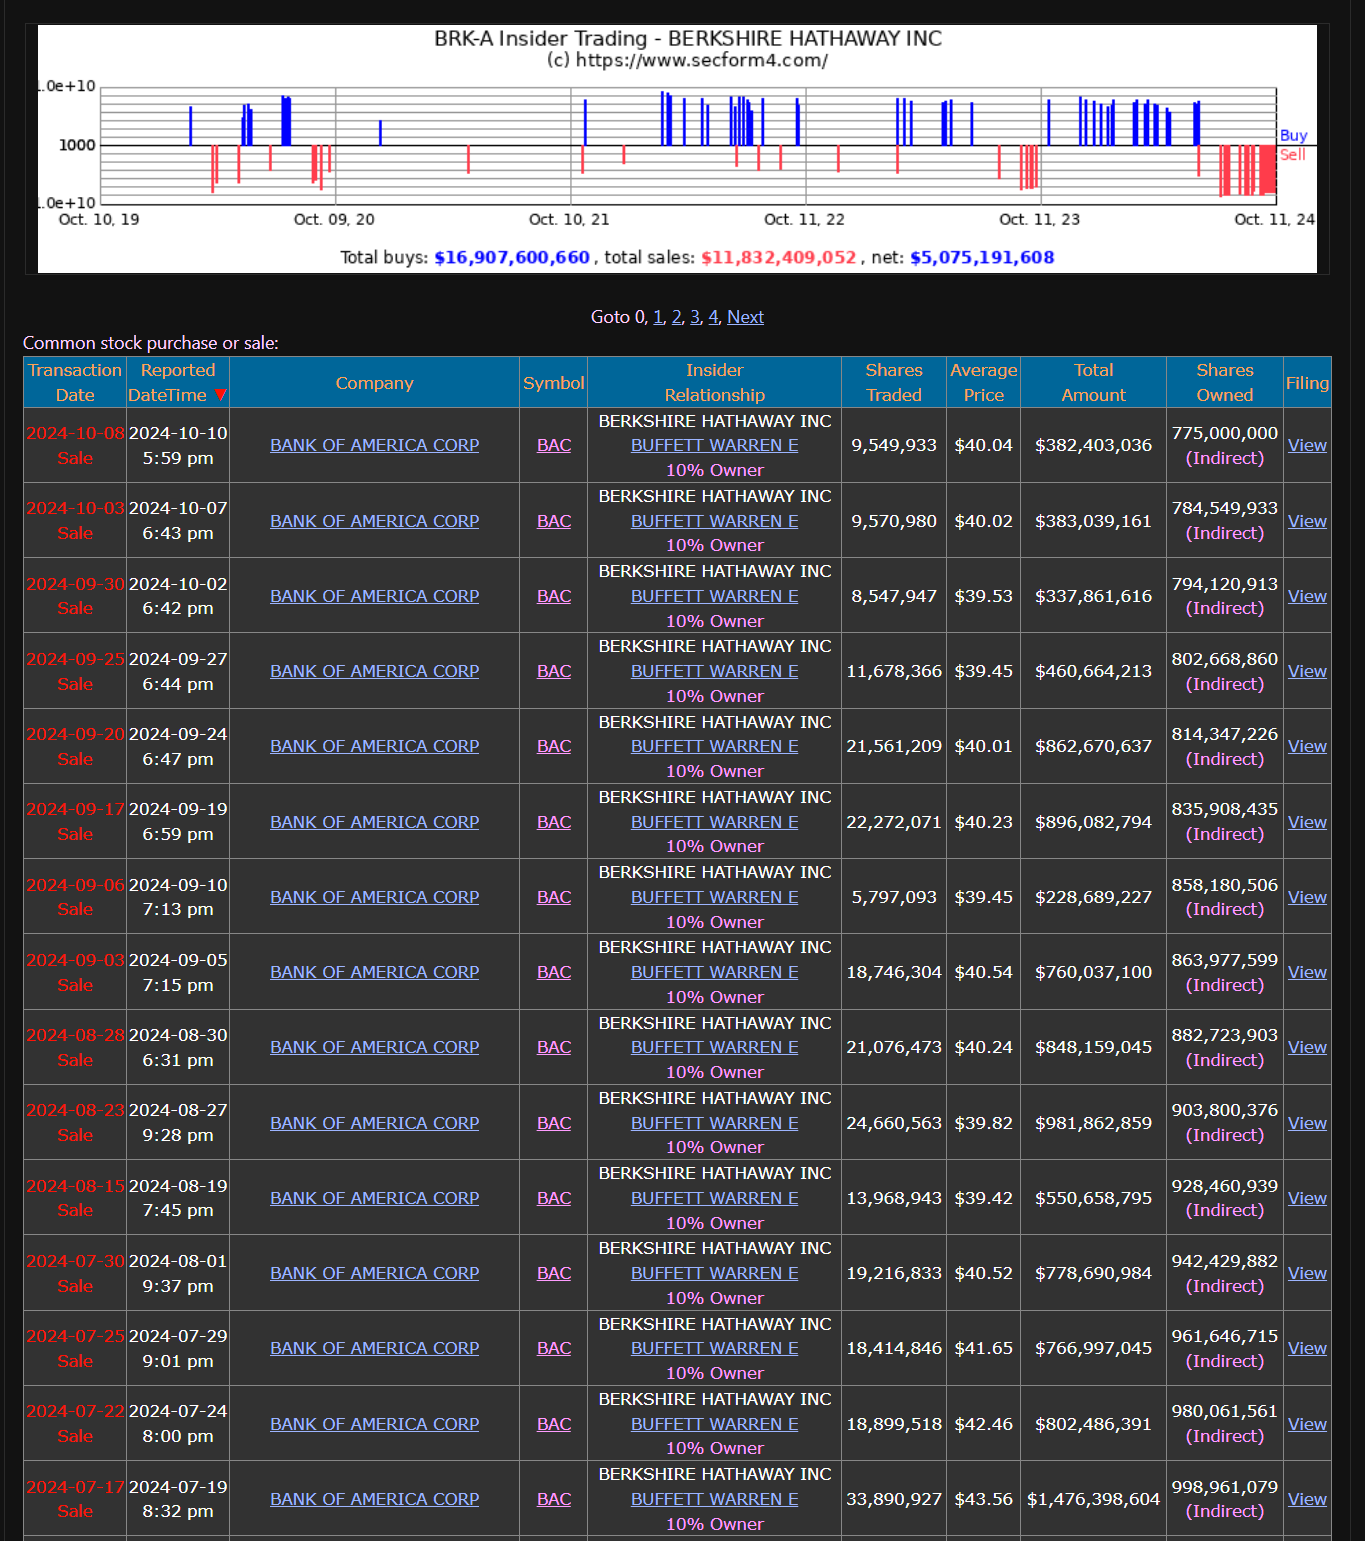
Task: View filing for 2024-09-30 sale
Action: pos(1307,596)
